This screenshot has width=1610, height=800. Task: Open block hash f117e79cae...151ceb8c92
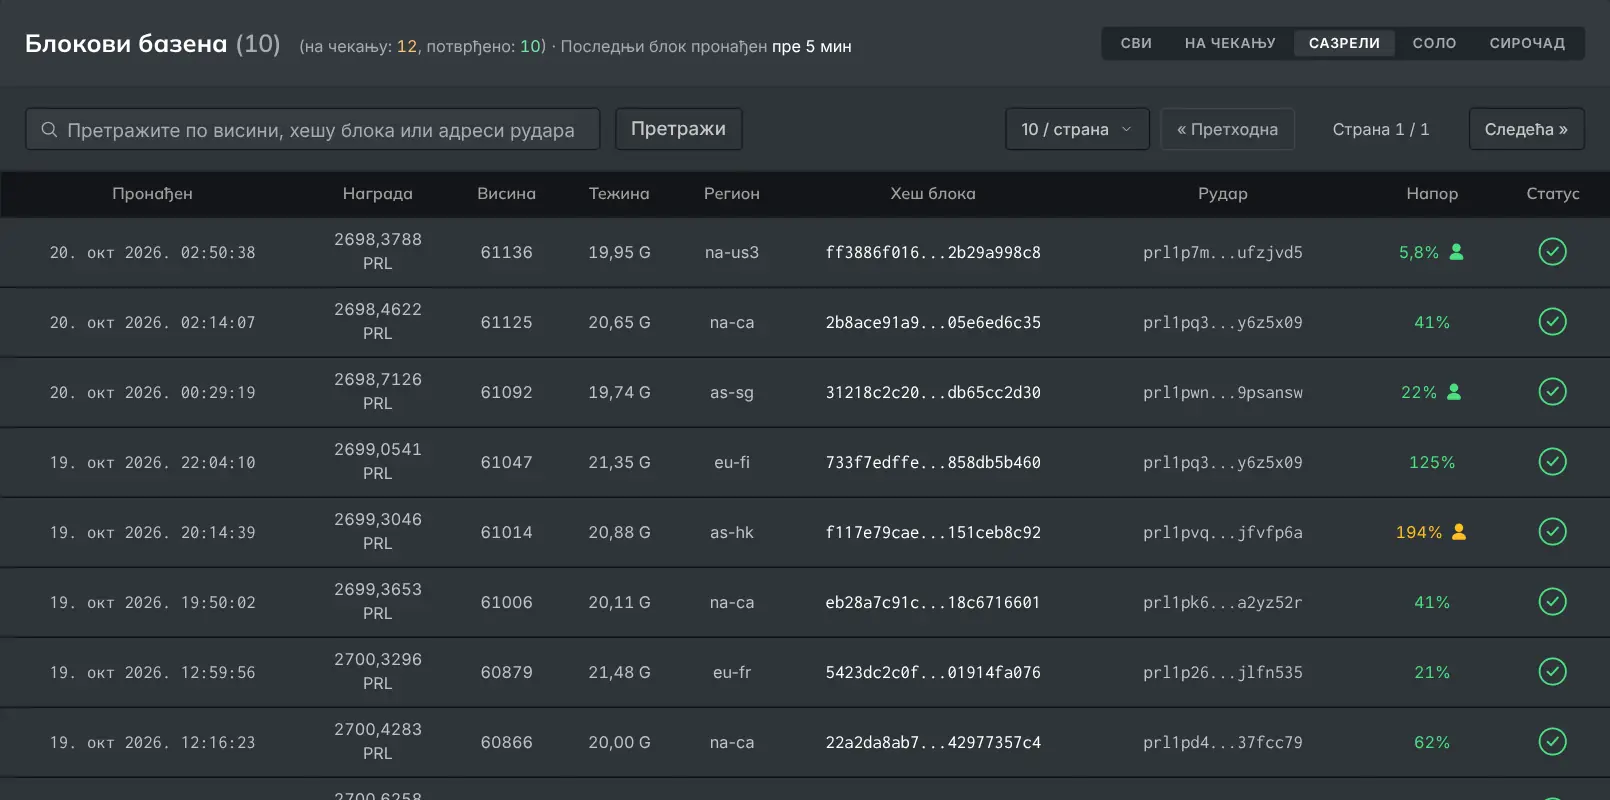tap(933, 533)
